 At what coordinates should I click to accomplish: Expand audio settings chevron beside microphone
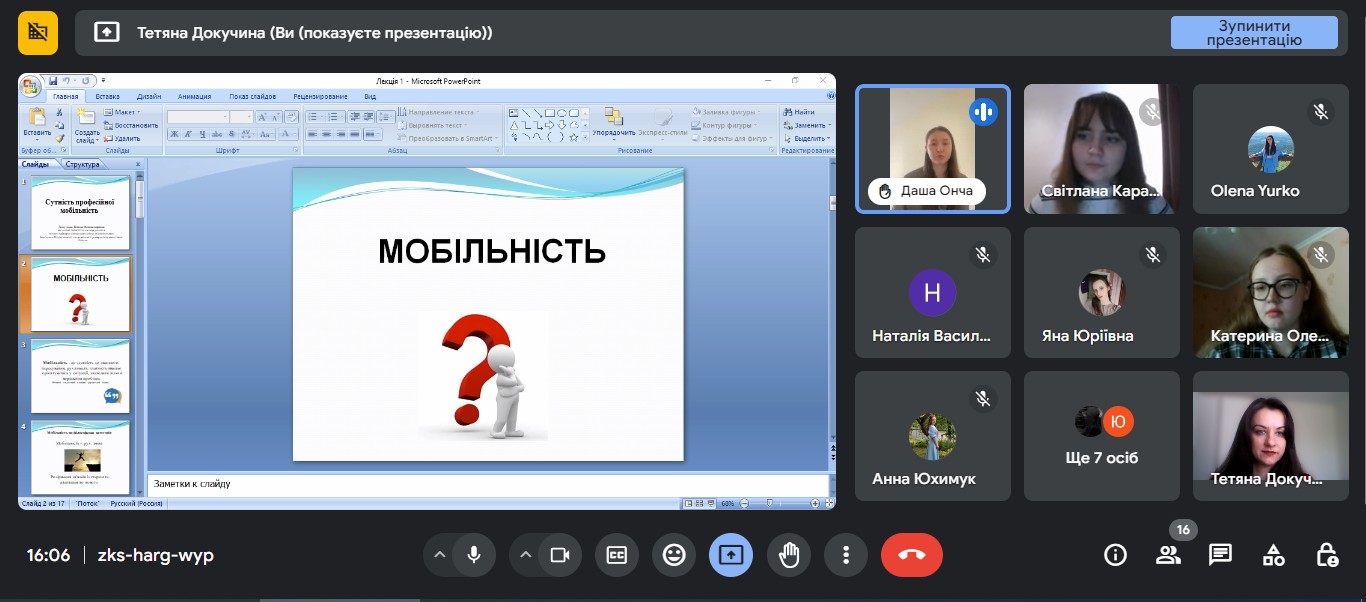[x=438, y=555]
